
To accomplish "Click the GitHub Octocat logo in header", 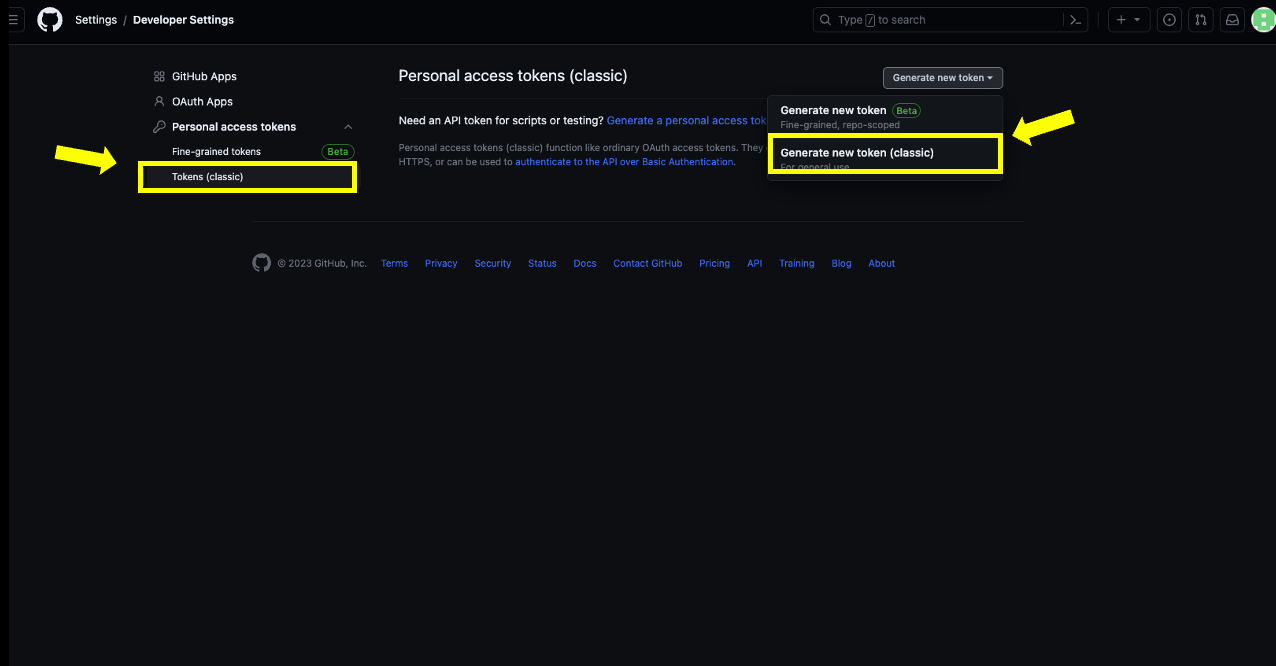I will (50, 20).
